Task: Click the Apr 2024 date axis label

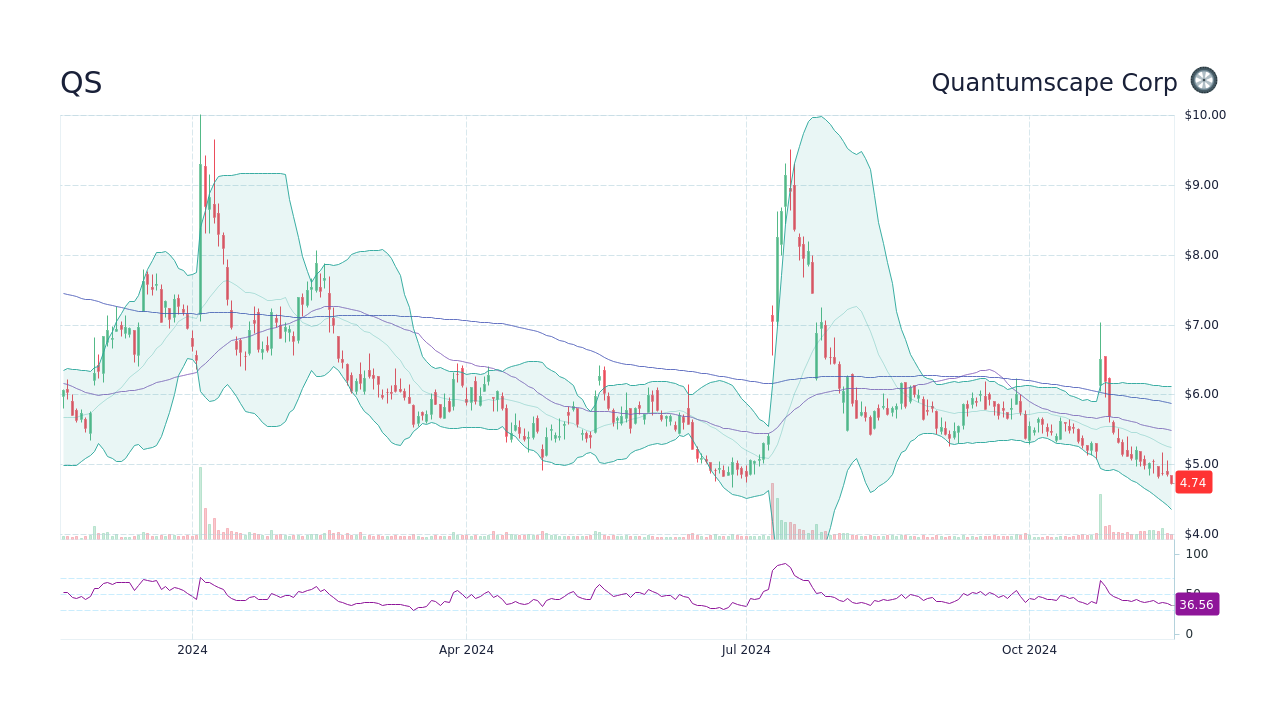Action: click(466, 650)
